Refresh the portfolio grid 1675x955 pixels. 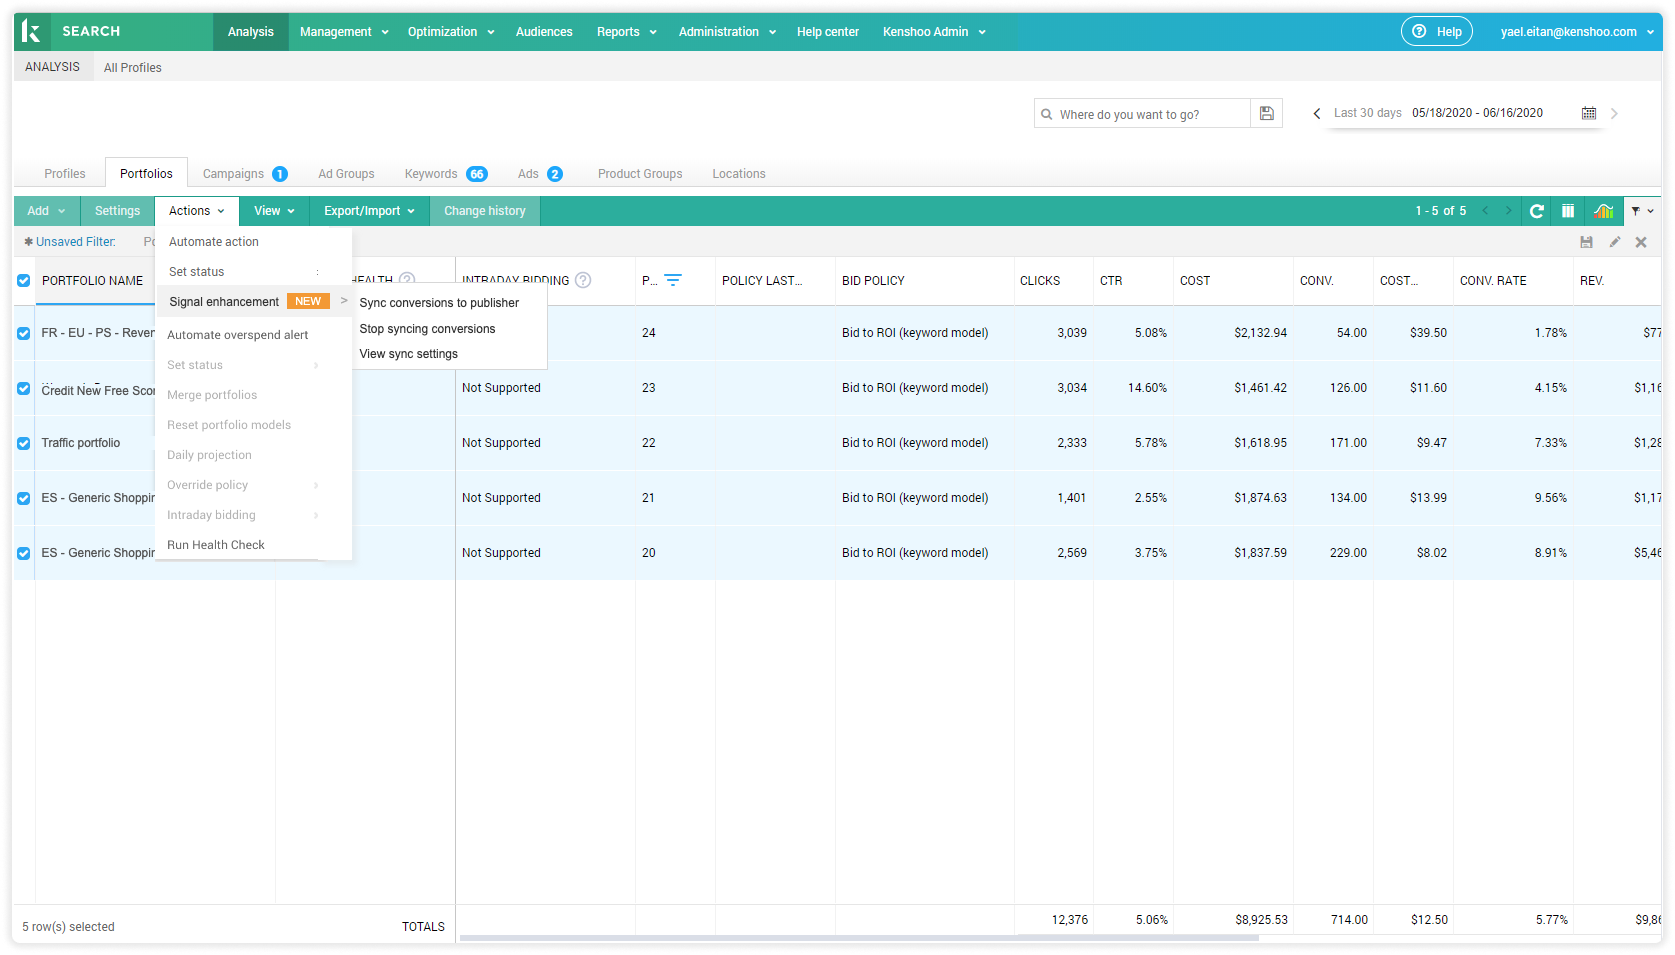(x=1537, y=211)
